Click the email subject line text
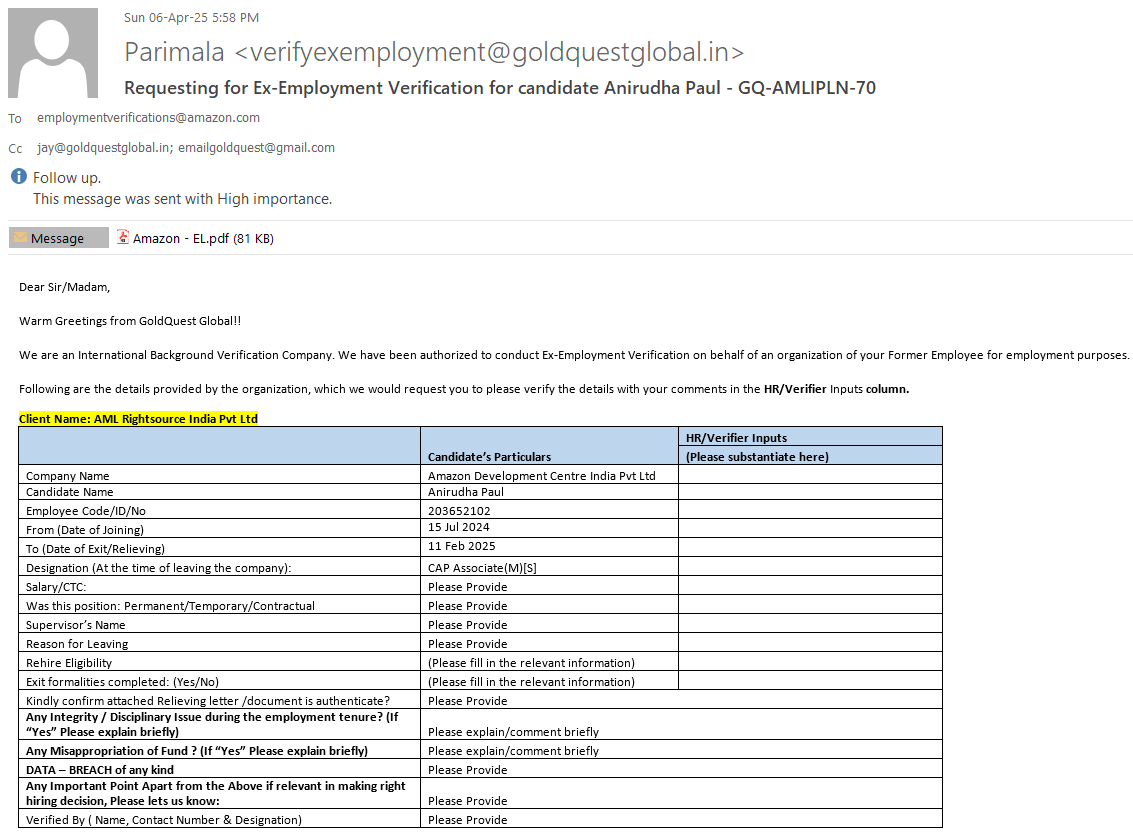The image size is (1133, 833). 499,87
